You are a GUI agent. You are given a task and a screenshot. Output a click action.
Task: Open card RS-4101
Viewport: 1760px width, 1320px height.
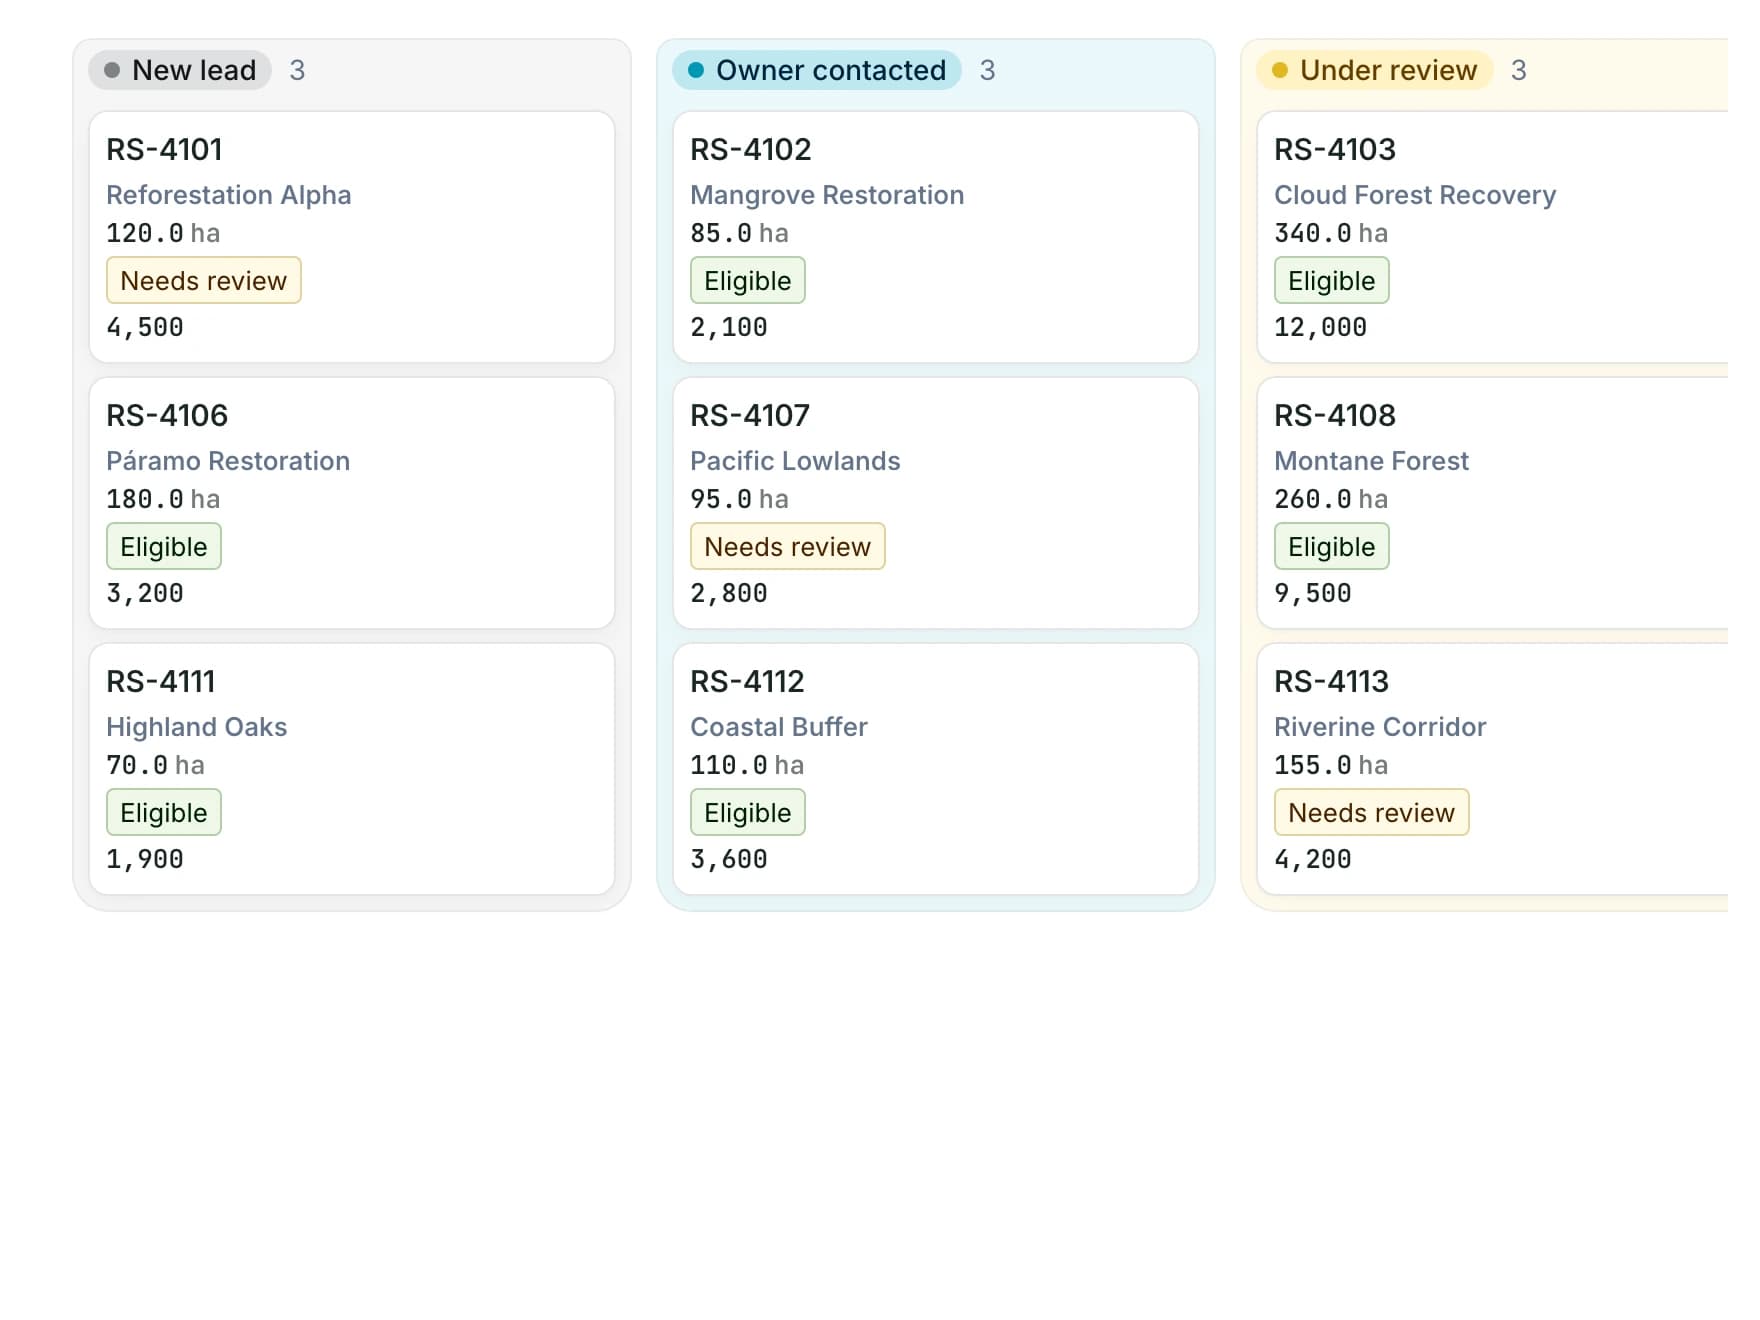pos(352,237)
